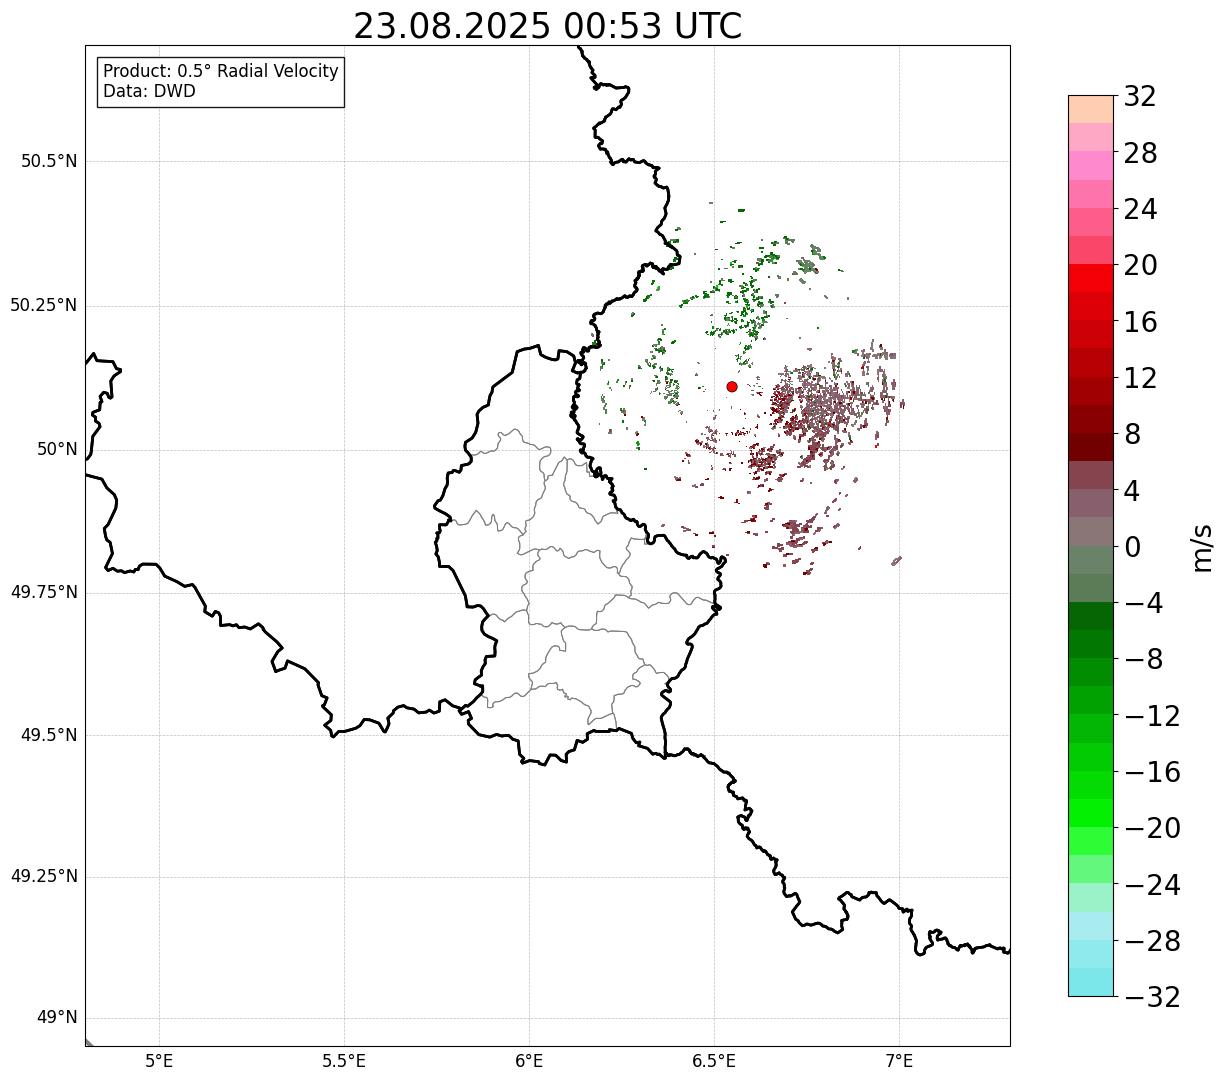Click the m/s colorbar unit label
This screenshot has width=1225, height=1081.
pos(1202,547)
